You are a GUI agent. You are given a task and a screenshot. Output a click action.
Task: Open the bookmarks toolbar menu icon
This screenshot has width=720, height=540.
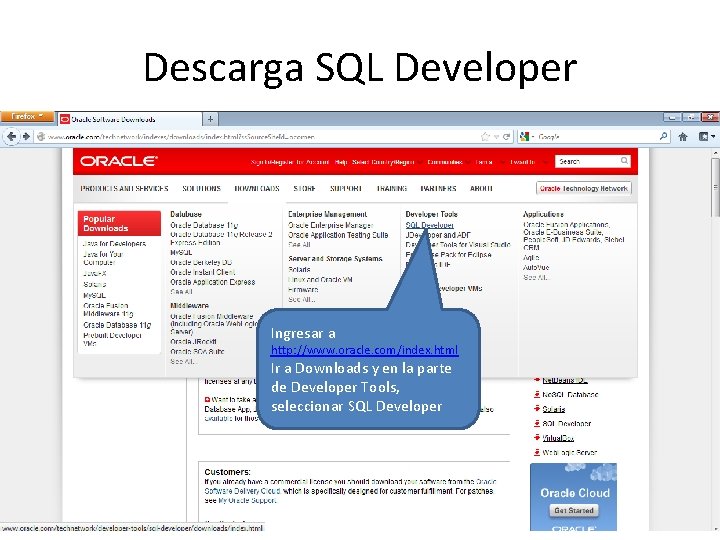point(706,136)
